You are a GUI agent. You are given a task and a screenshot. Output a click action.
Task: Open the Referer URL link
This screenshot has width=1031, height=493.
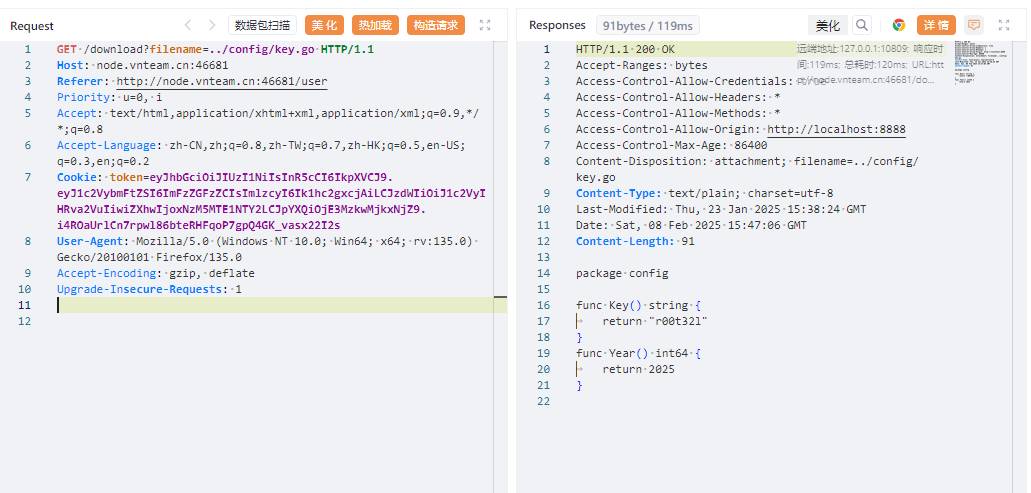pyautogui.click(x=221, y=81)
